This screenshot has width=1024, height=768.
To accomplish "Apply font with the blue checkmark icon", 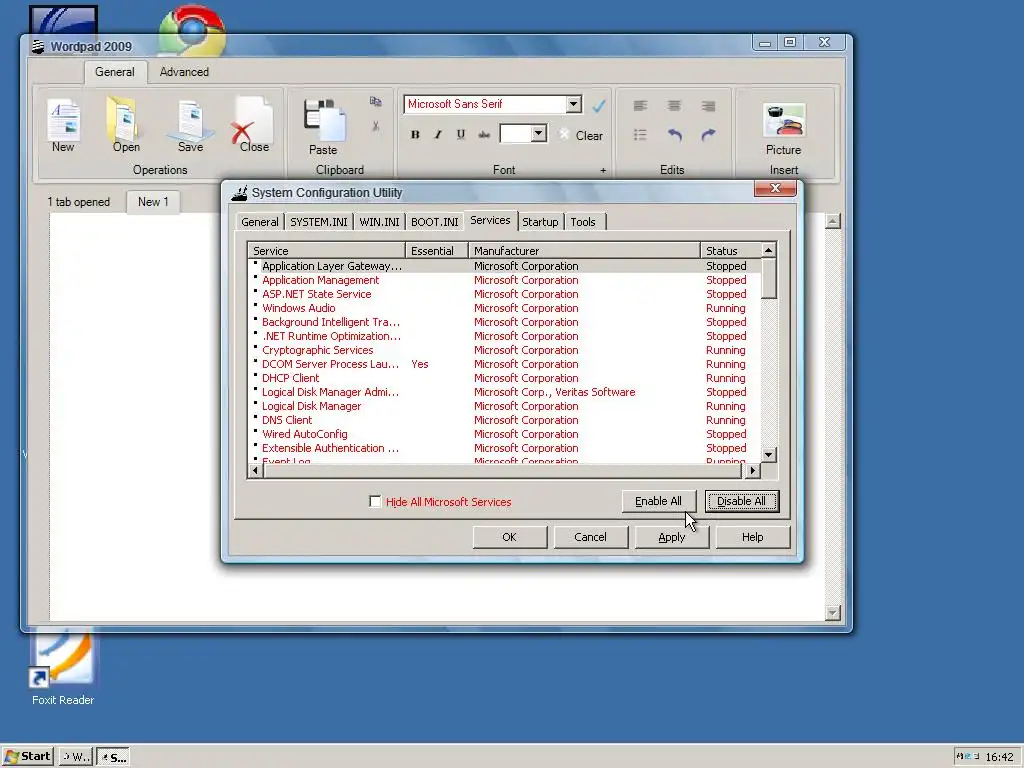I will tap(599, 105).
